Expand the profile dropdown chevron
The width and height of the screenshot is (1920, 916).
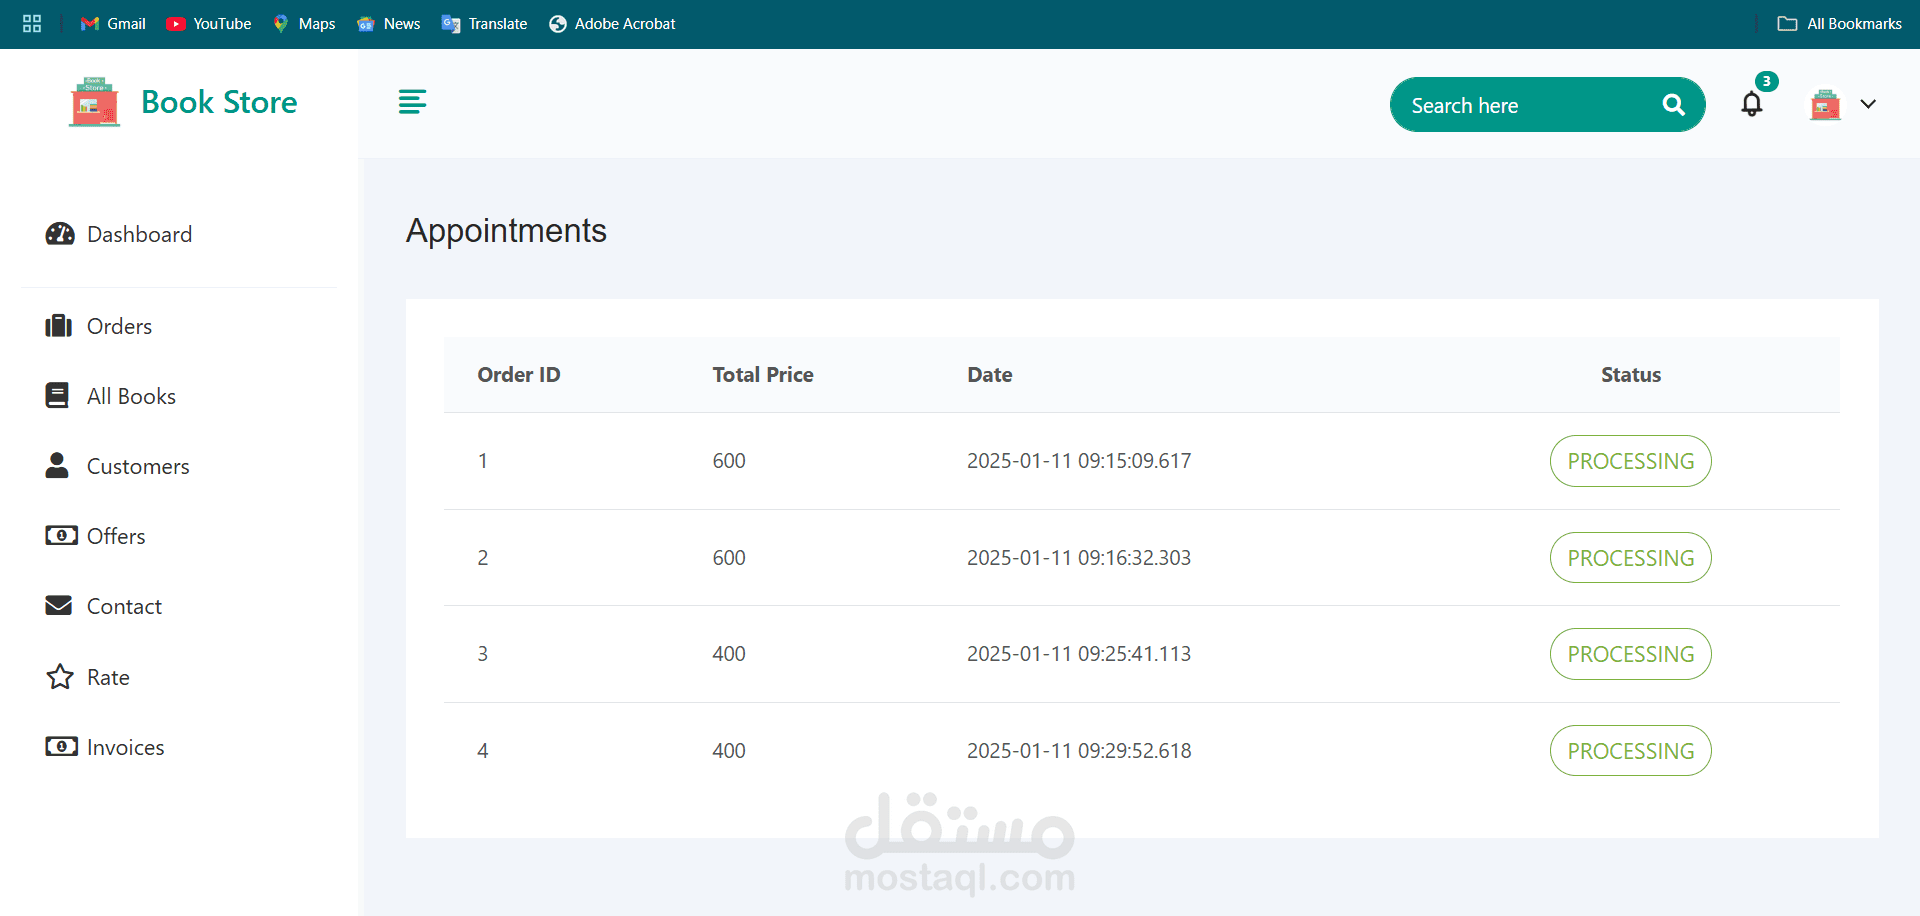tap(1868, 104)
